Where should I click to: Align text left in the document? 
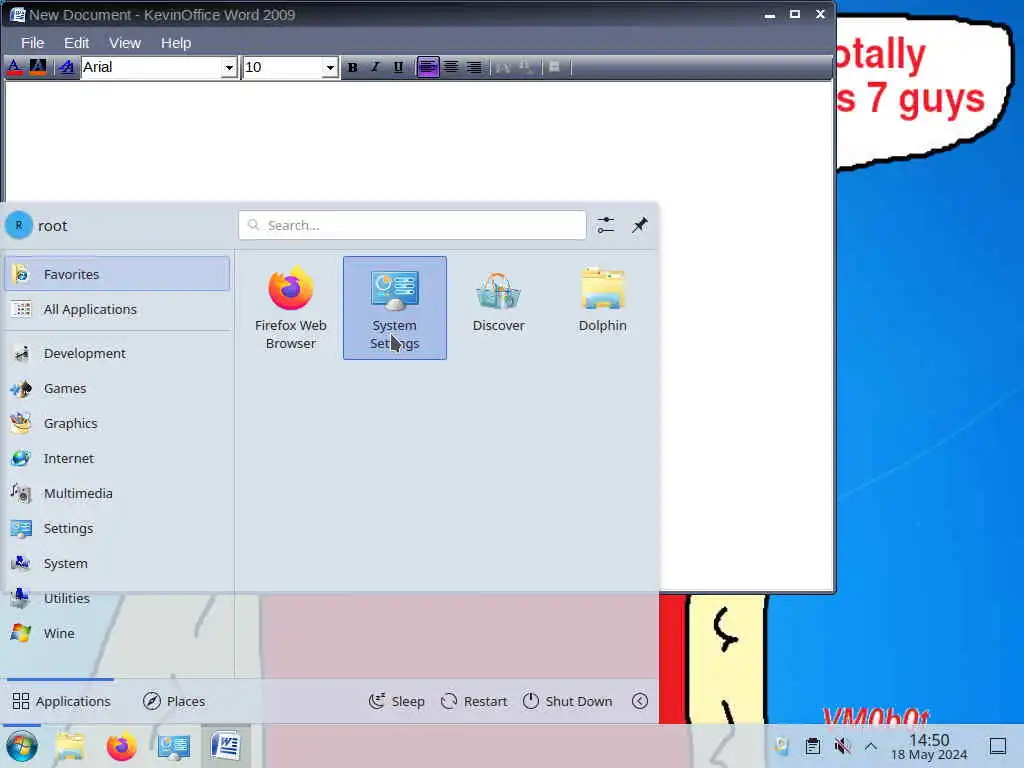tap(428, 67)
